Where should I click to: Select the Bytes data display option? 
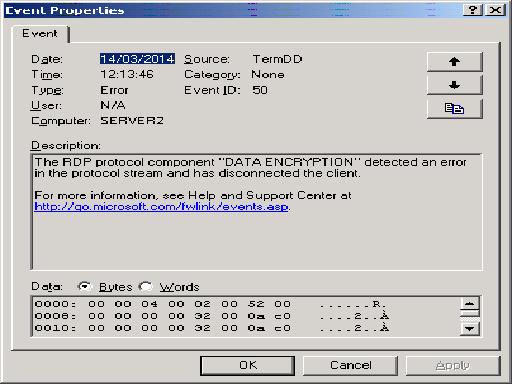(104, 287)
